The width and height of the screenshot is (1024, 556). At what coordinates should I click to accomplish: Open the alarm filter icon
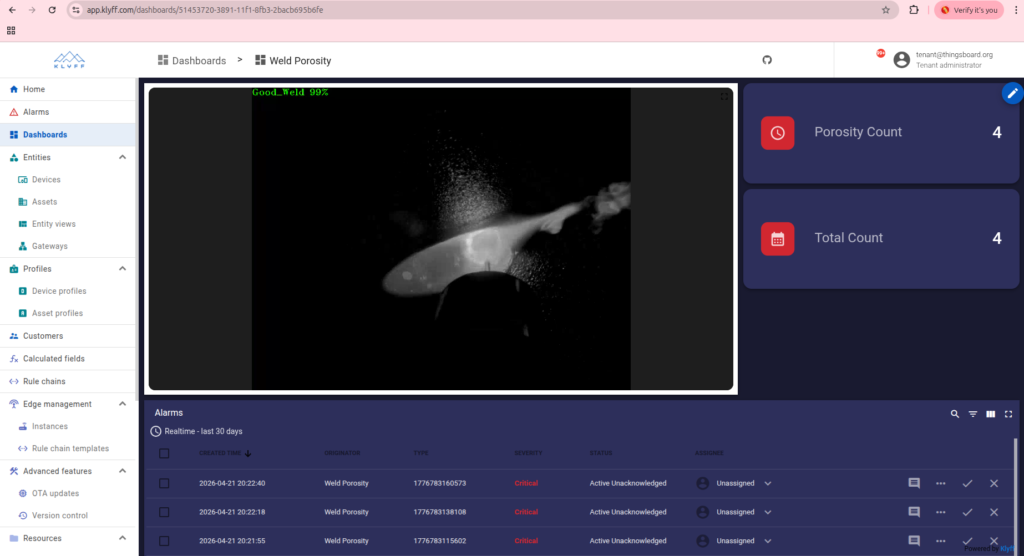tap(972, 413)
